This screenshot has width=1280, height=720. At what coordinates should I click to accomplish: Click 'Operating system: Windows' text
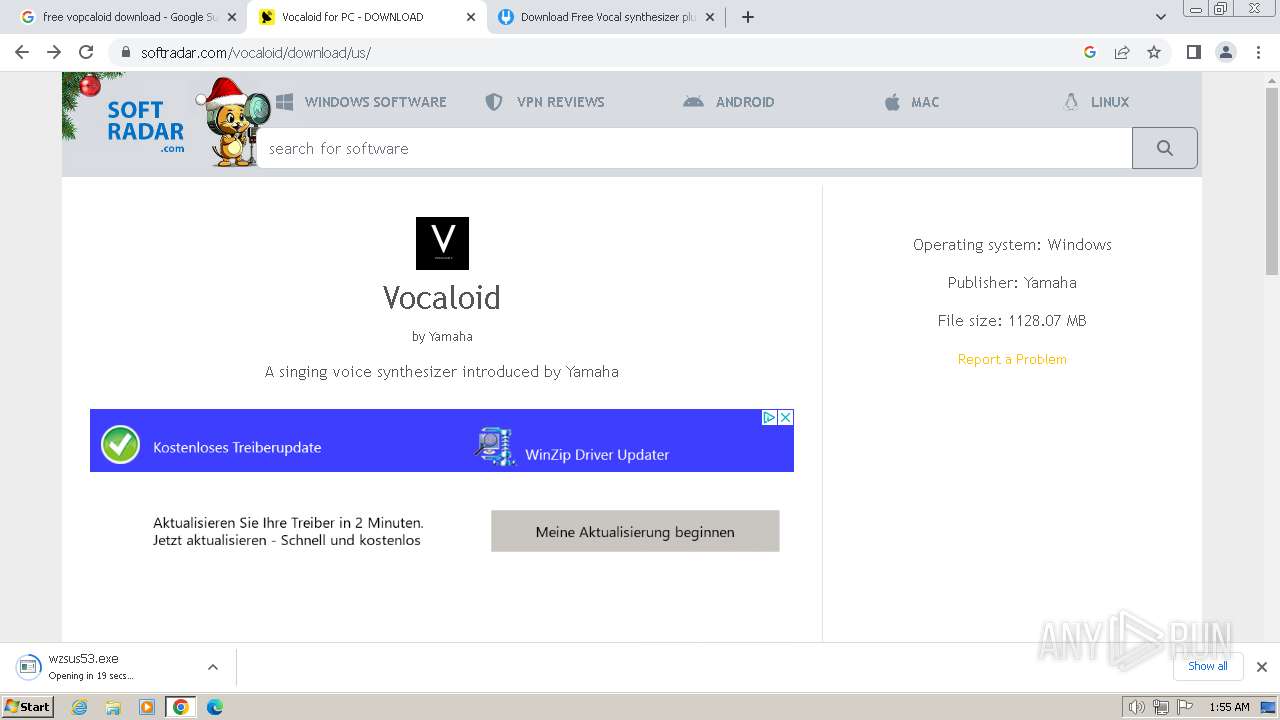click(1012, 244)
